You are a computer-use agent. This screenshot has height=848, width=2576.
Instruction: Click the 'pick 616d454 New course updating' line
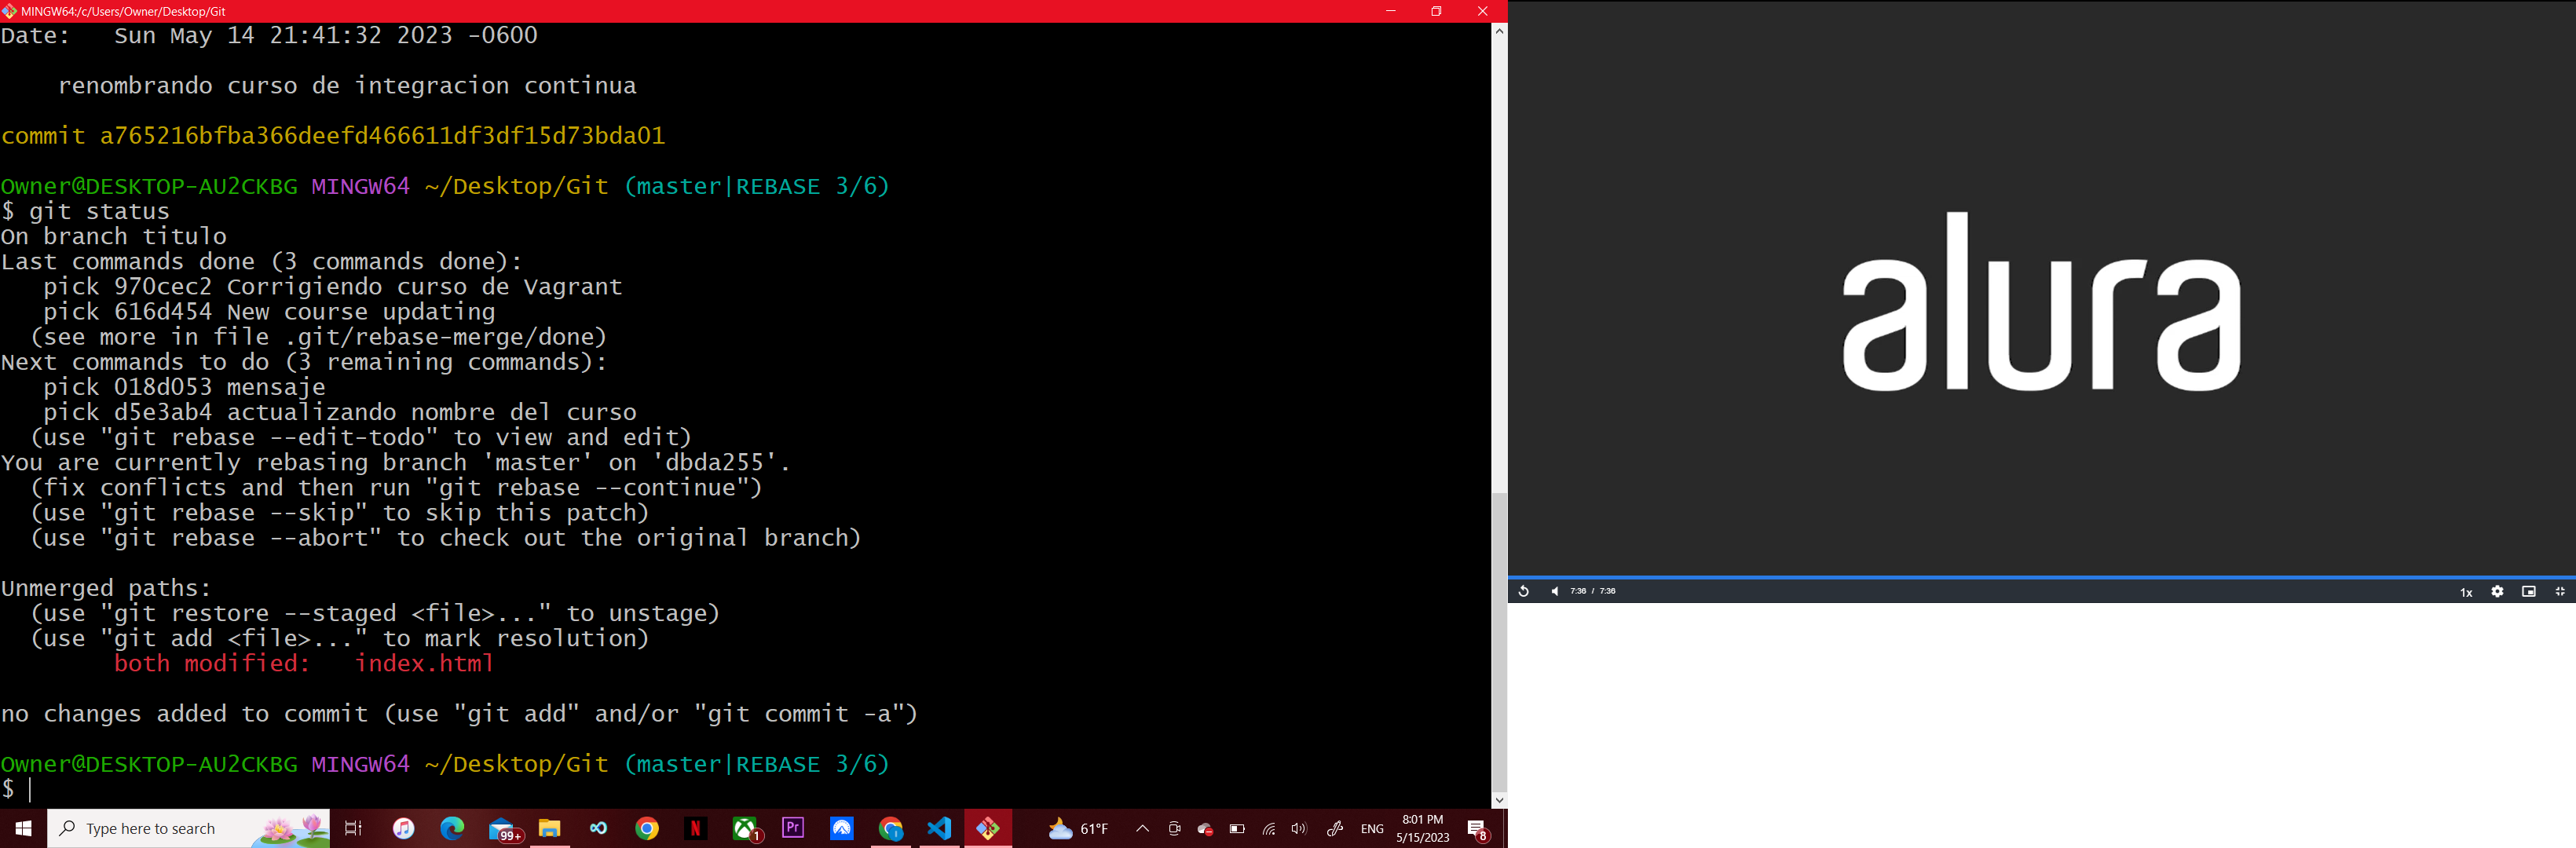coord(269,312)
